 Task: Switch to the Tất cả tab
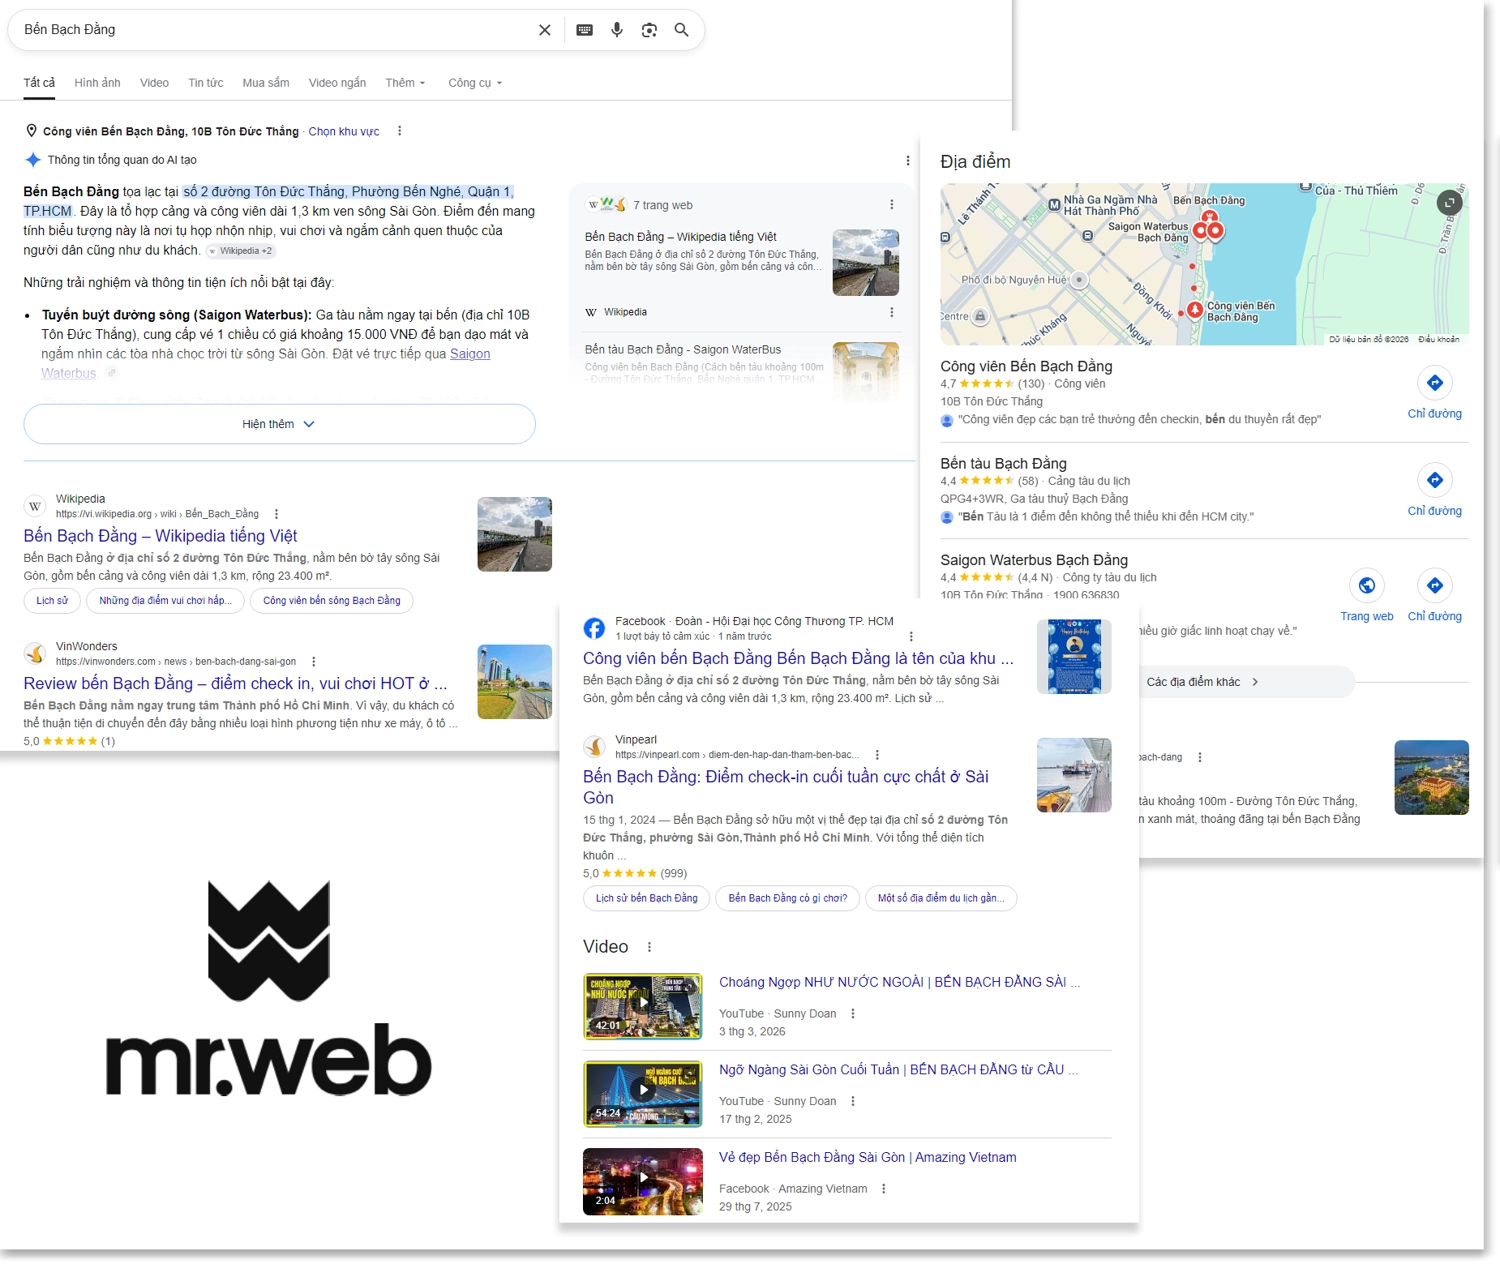tap(39, 83)
